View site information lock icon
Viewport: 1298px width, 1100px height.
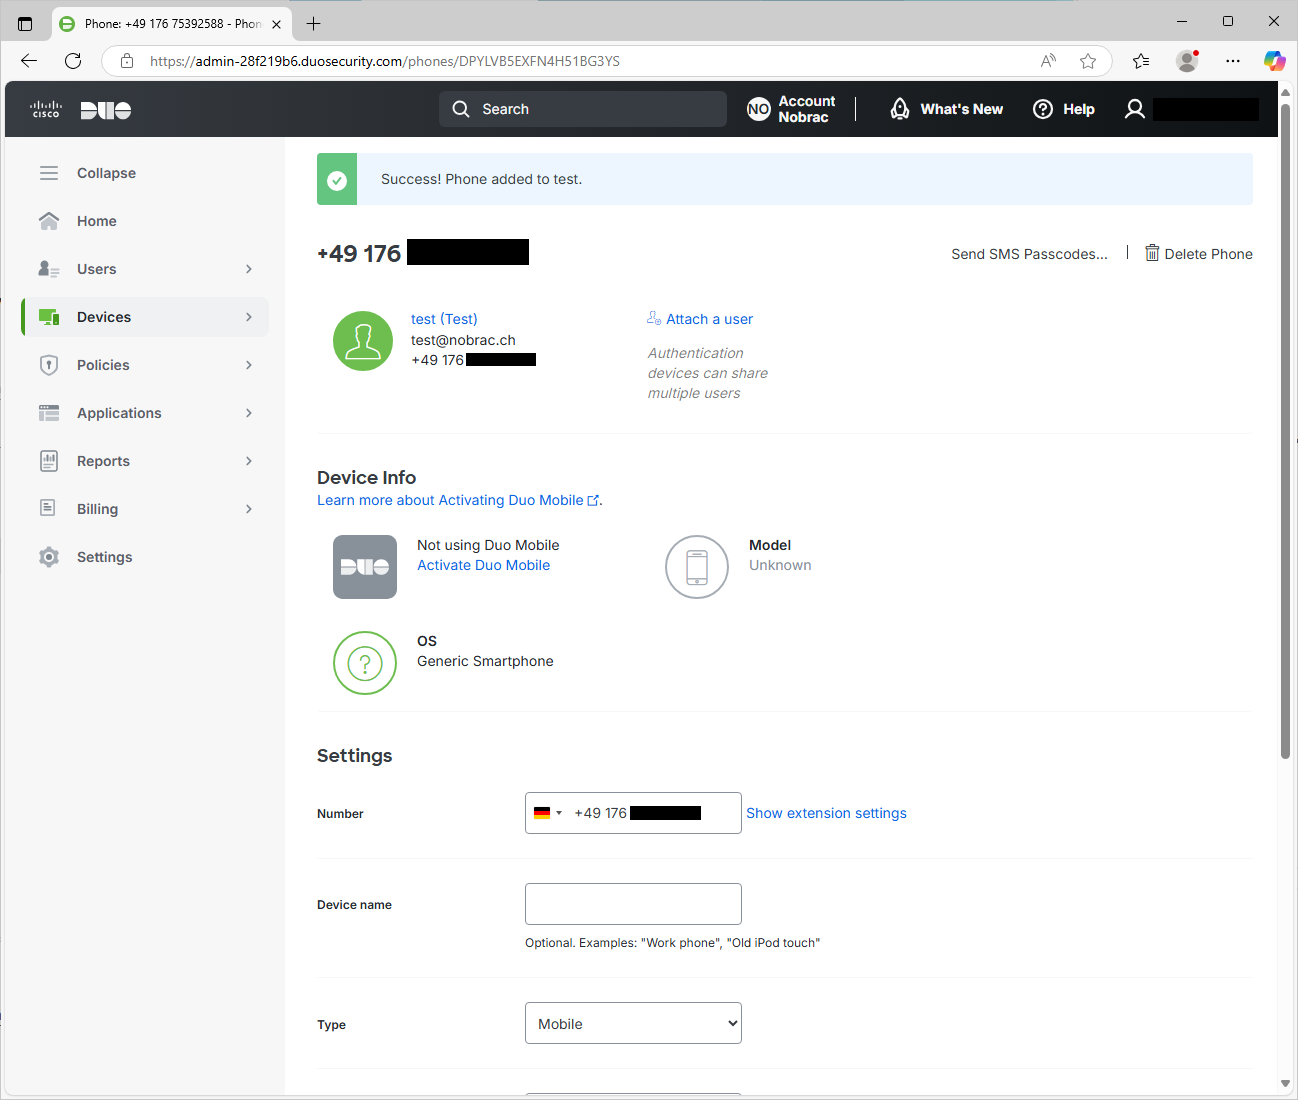click(127, 61)
